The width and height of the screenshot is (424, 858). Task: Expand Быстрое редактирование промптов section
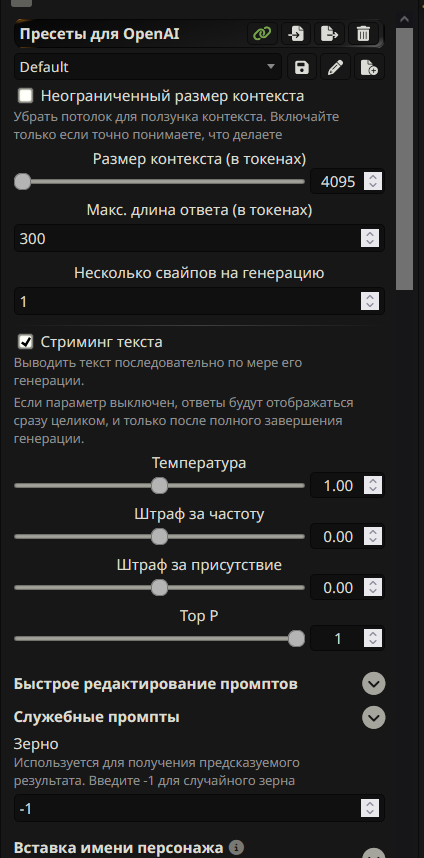click(x=374, y=684)
